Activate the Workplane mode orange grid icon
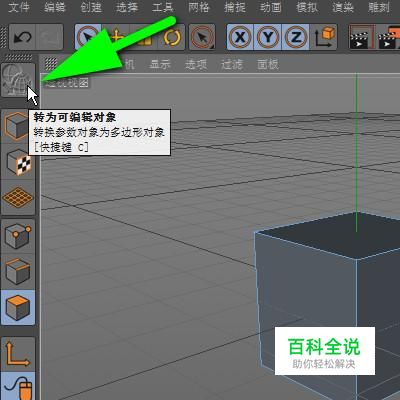 point(18,197)
